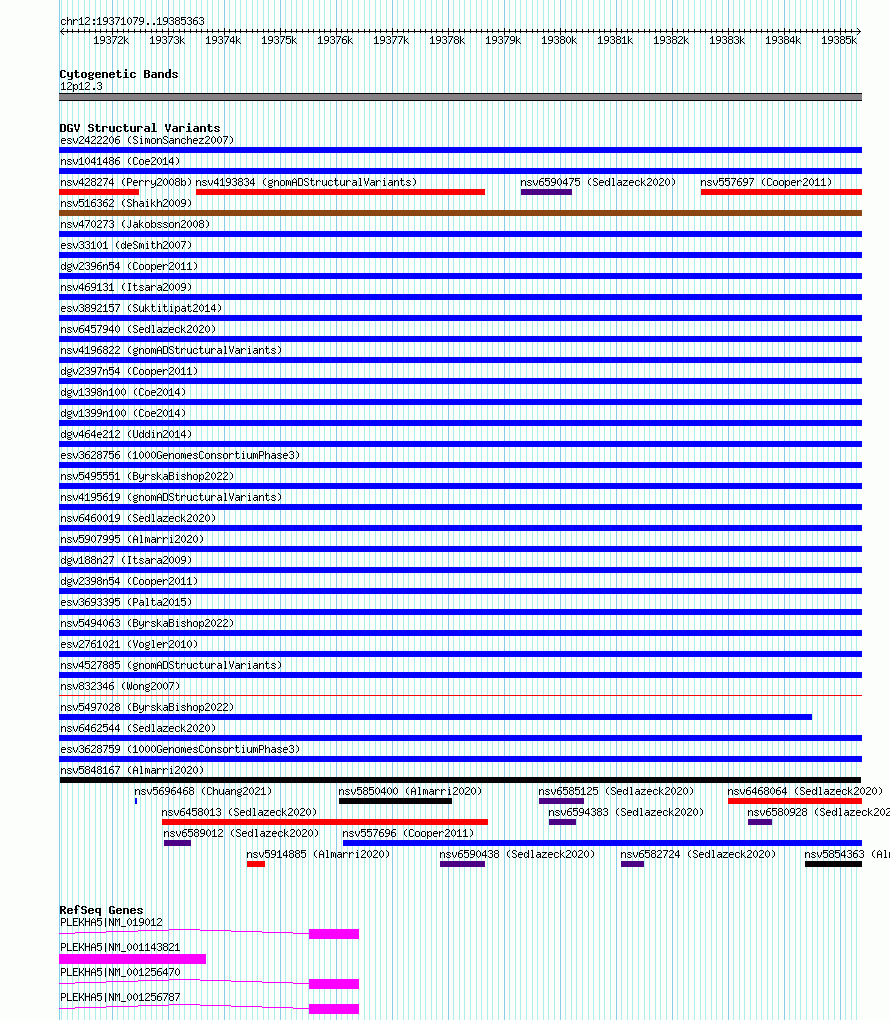Screen dimensions: 890x1020
Task: Click the esv3628756 1000GenomesConsortiumPhase3 label
Action: [x=180, y=455]
